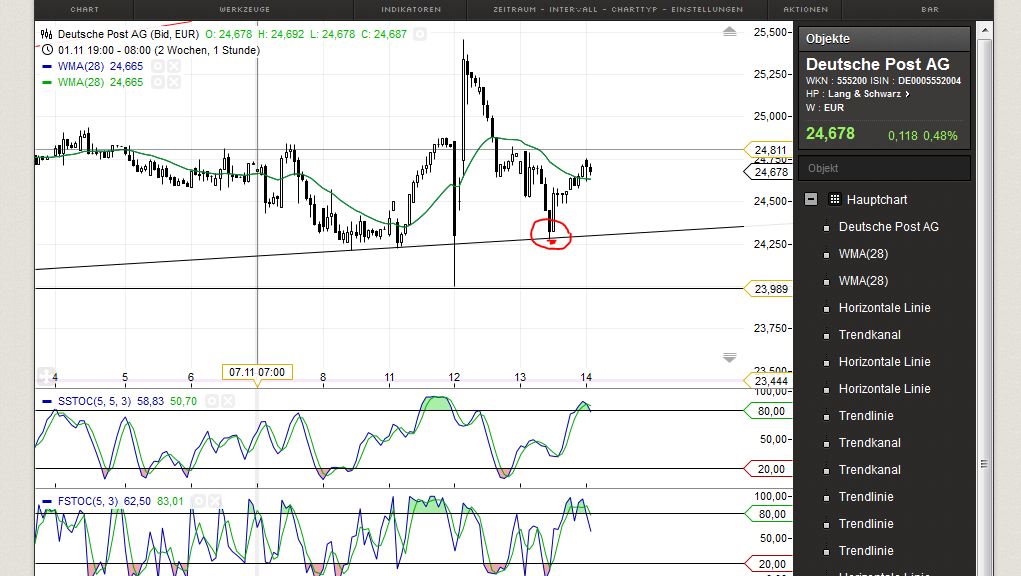
Task: Remove the green WMA(28) indicator
Action: [x=174, y=82]
